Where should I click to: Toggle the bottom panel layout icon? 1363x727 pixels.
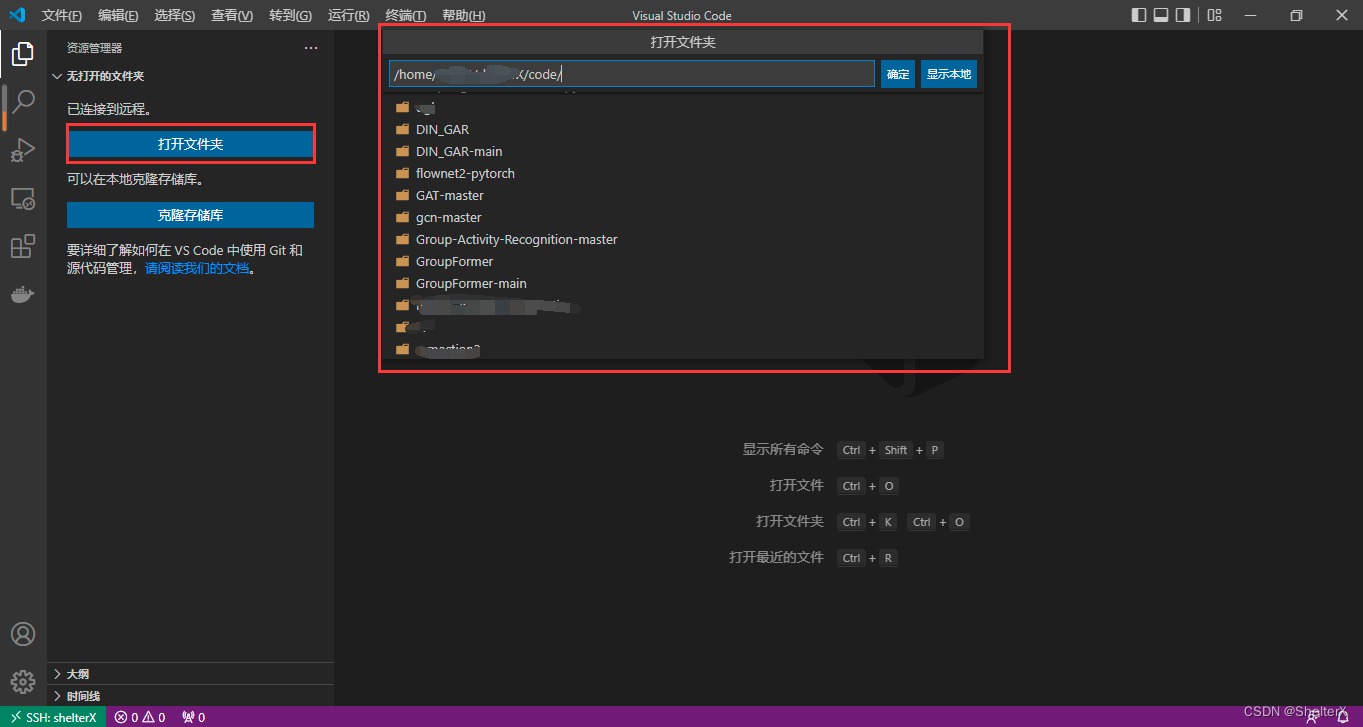coord(1161,15)
